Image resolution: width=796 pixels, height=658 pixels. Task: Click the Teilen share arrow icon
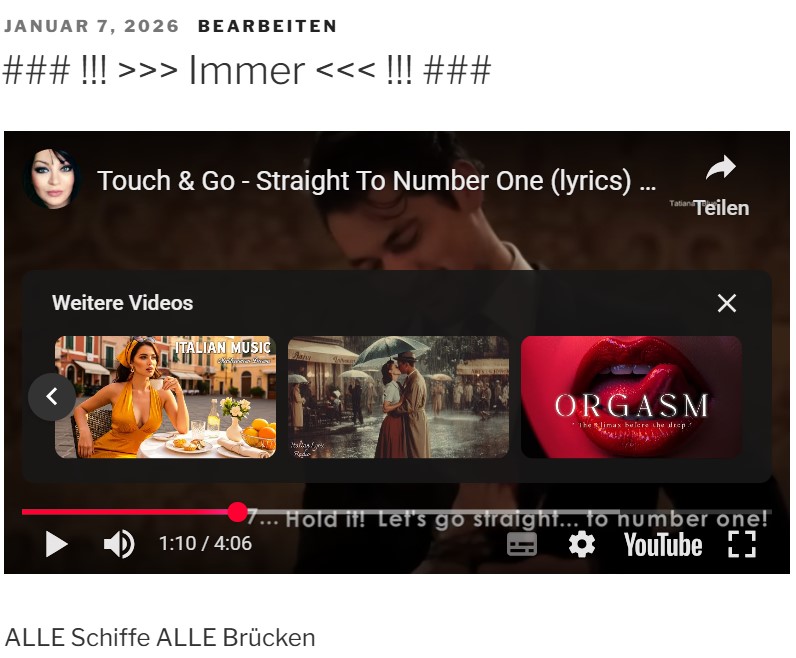point(721,168)
